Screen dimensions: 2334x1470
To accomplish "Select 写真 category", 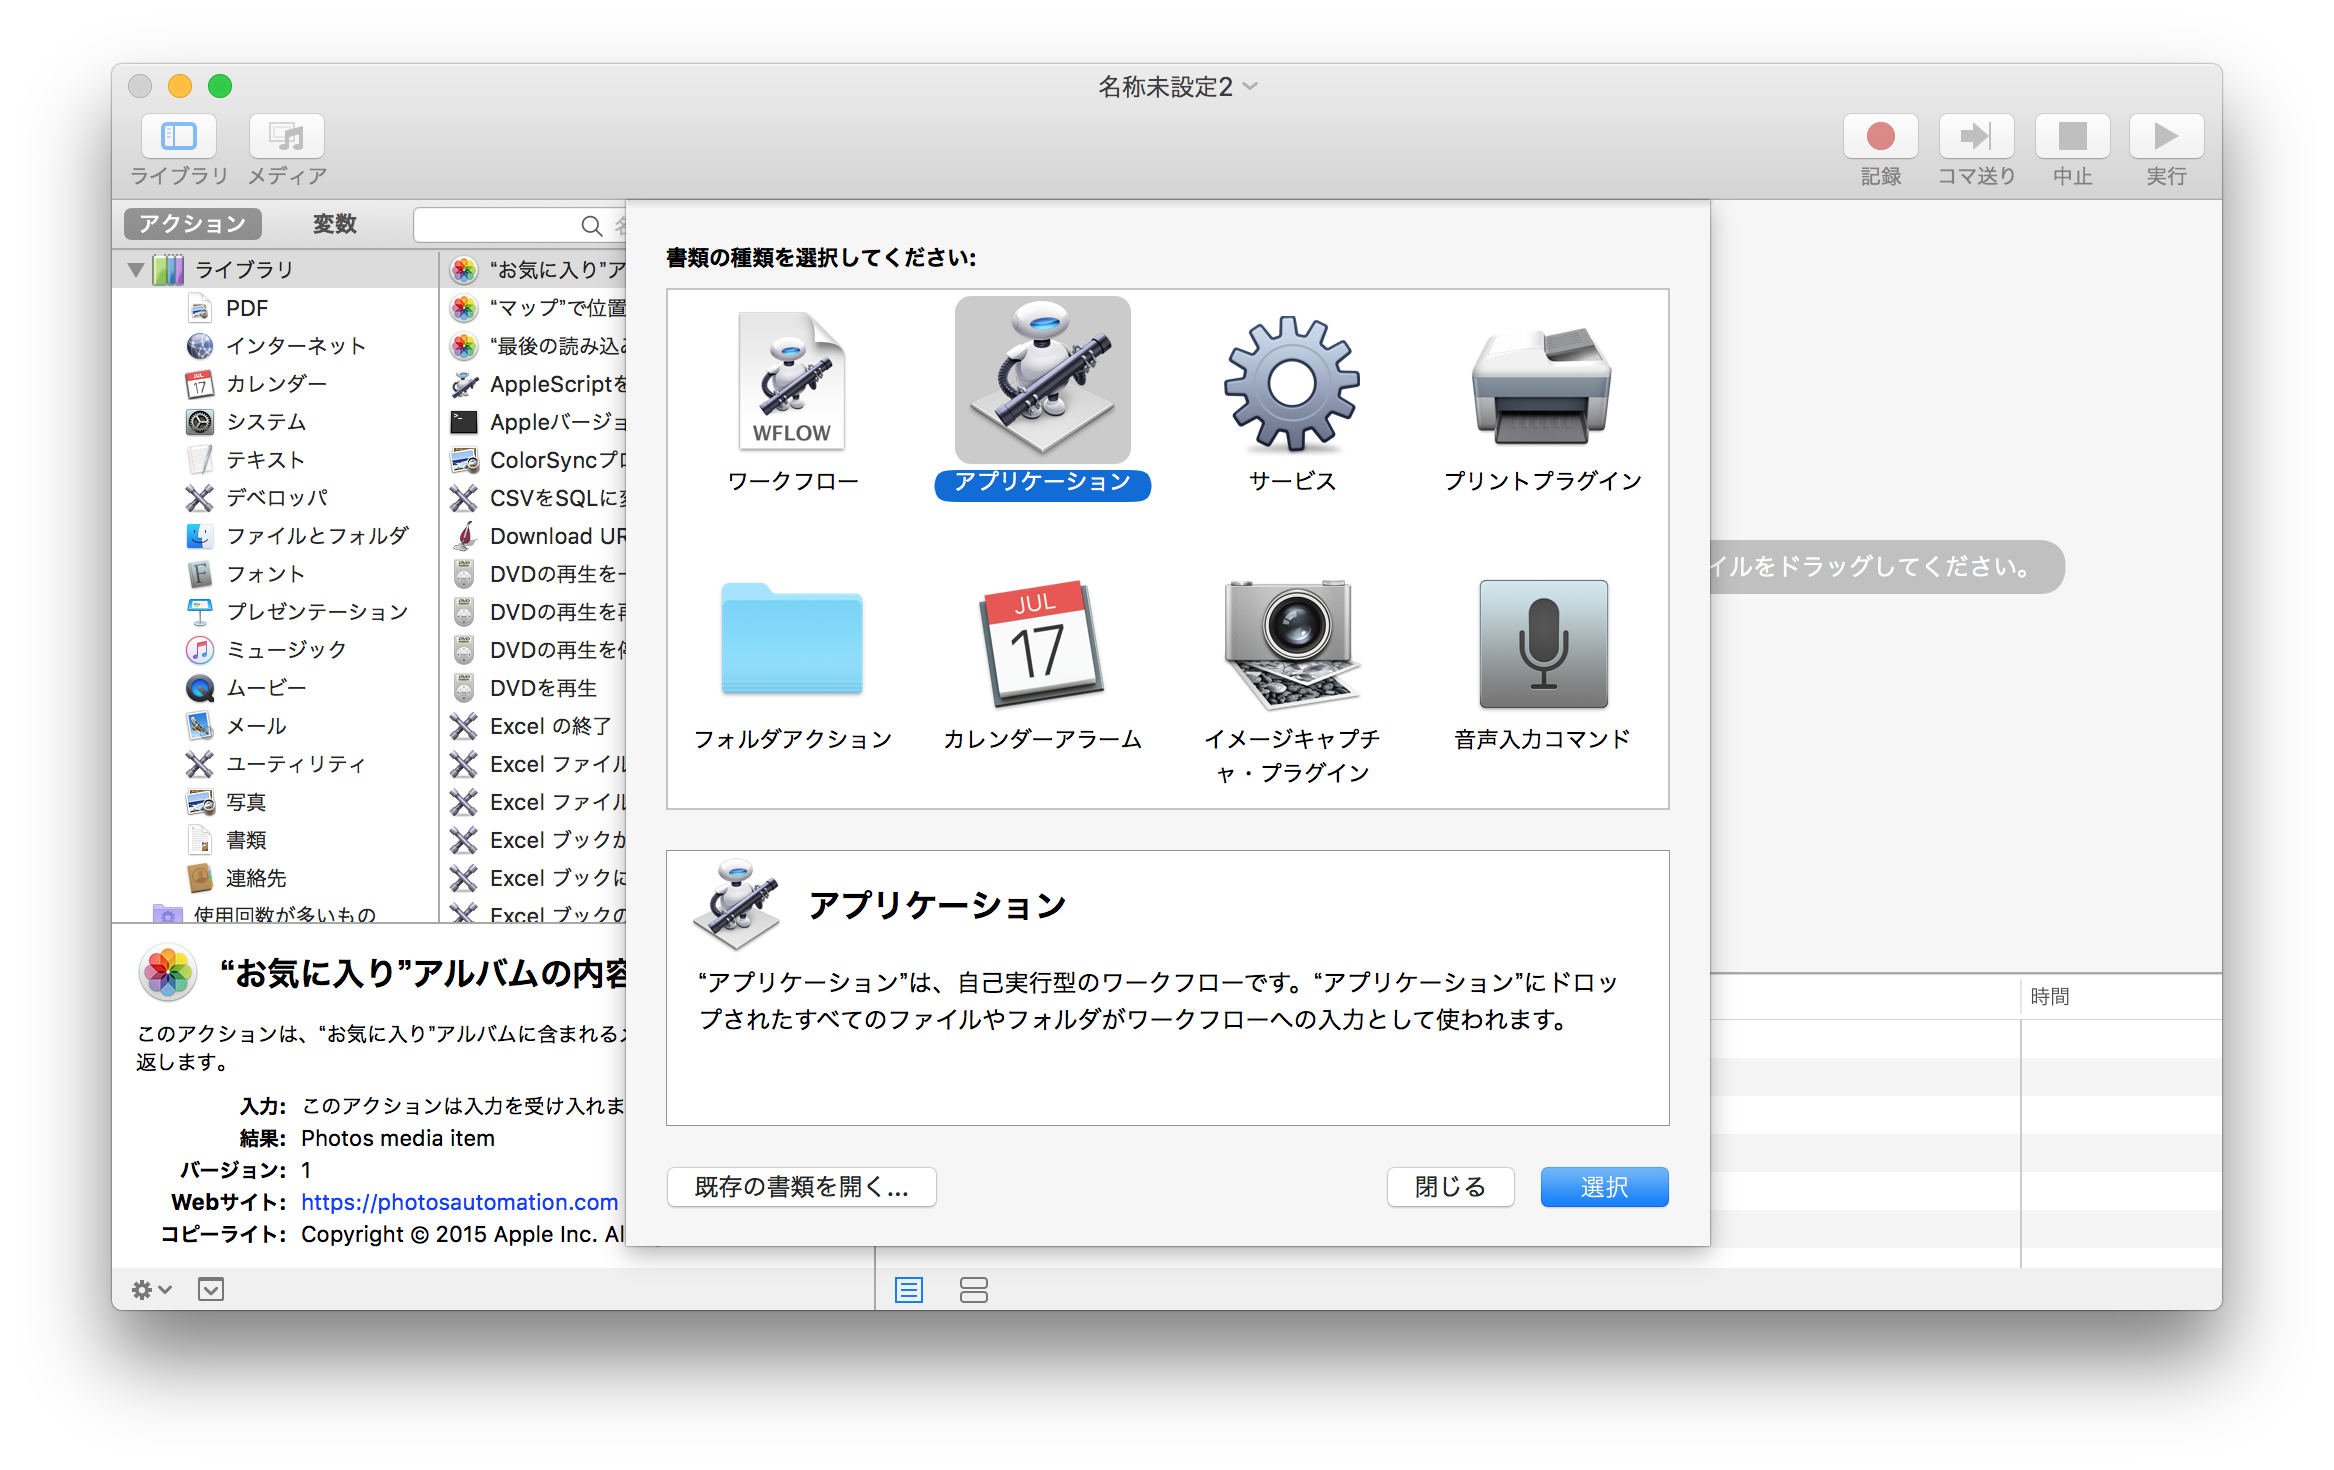I will point(276,802).
